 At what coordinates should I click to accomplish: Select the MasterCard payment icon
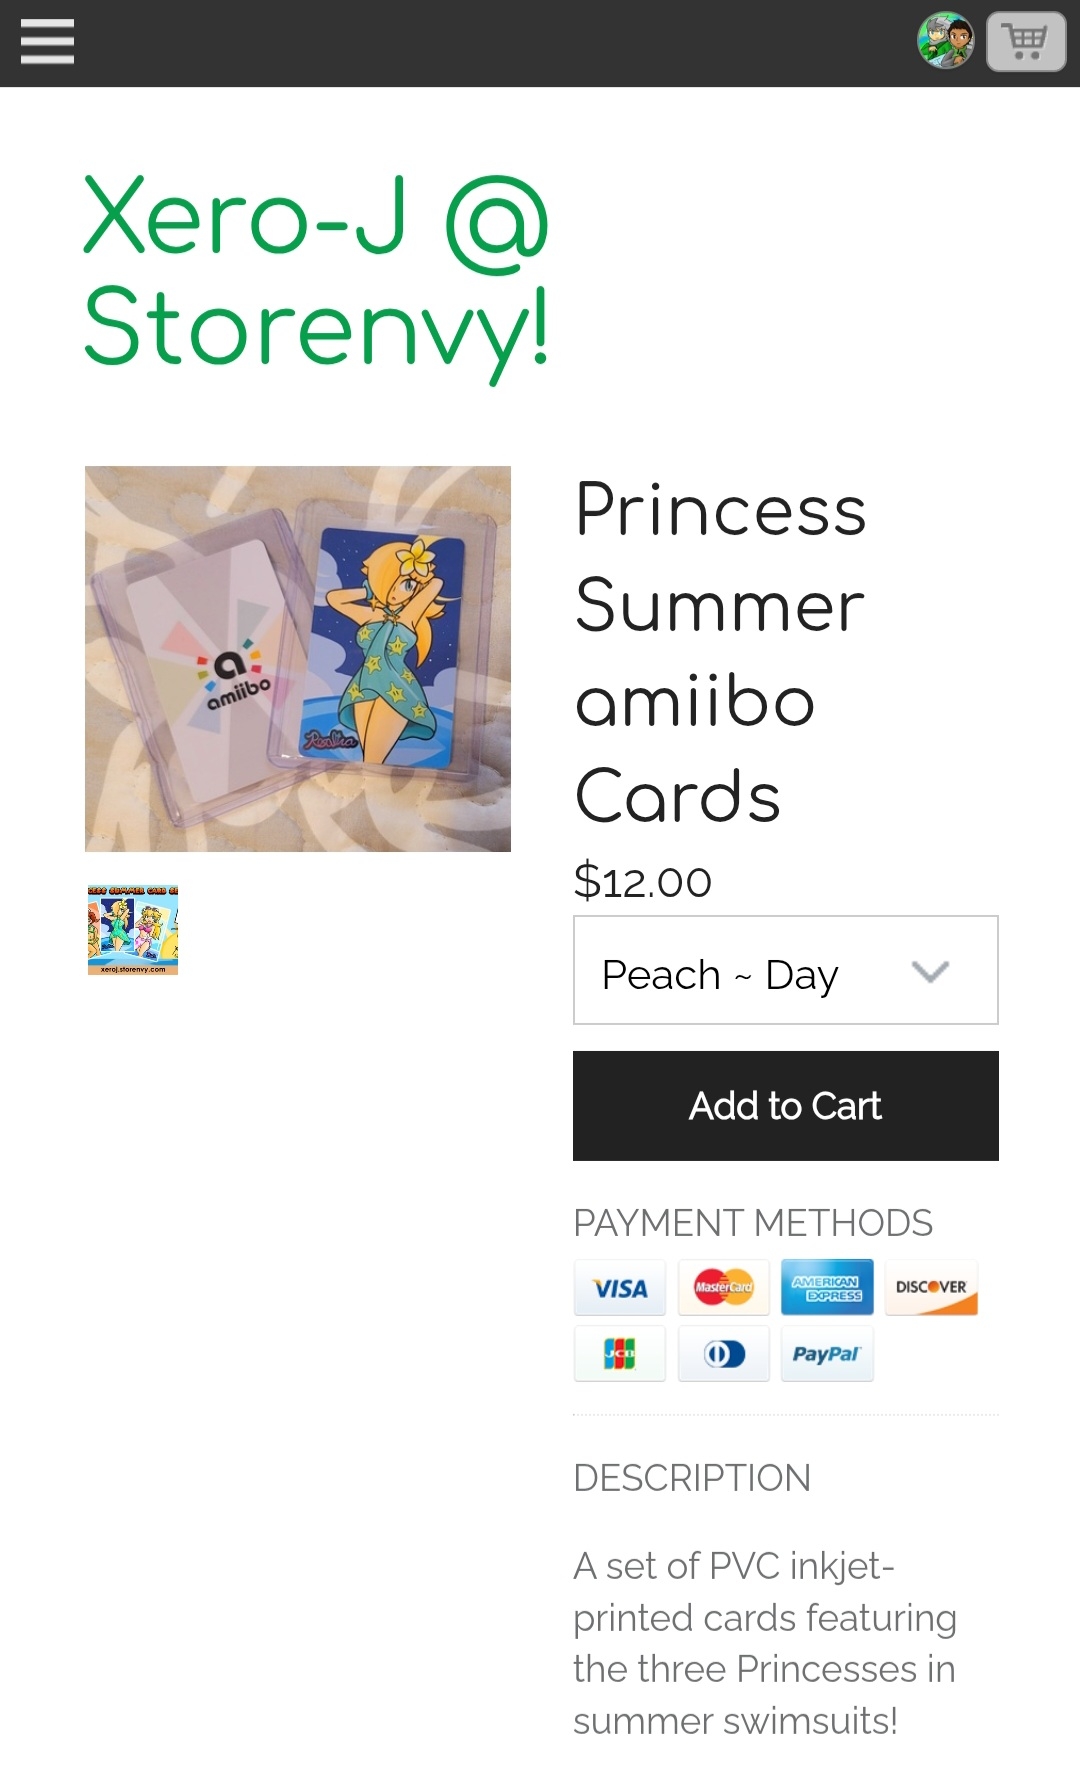[x=724, y=1288]
